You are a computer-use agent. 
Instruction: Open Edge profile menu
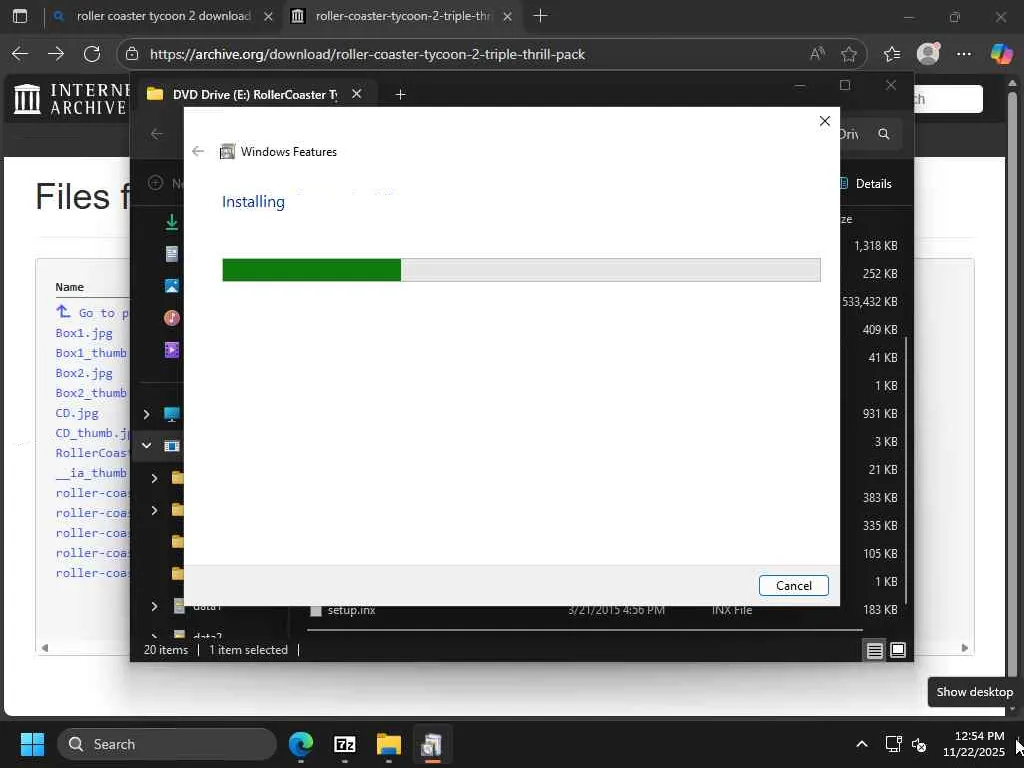[928, 54]
